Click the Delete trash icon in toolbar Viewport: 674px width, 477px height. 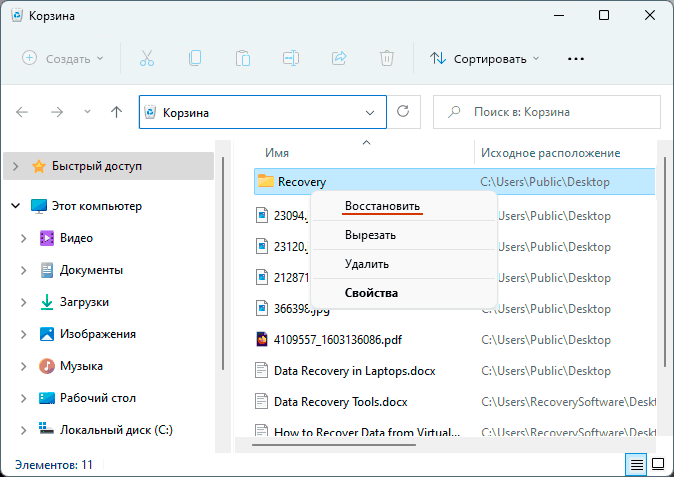pos(387,58)
